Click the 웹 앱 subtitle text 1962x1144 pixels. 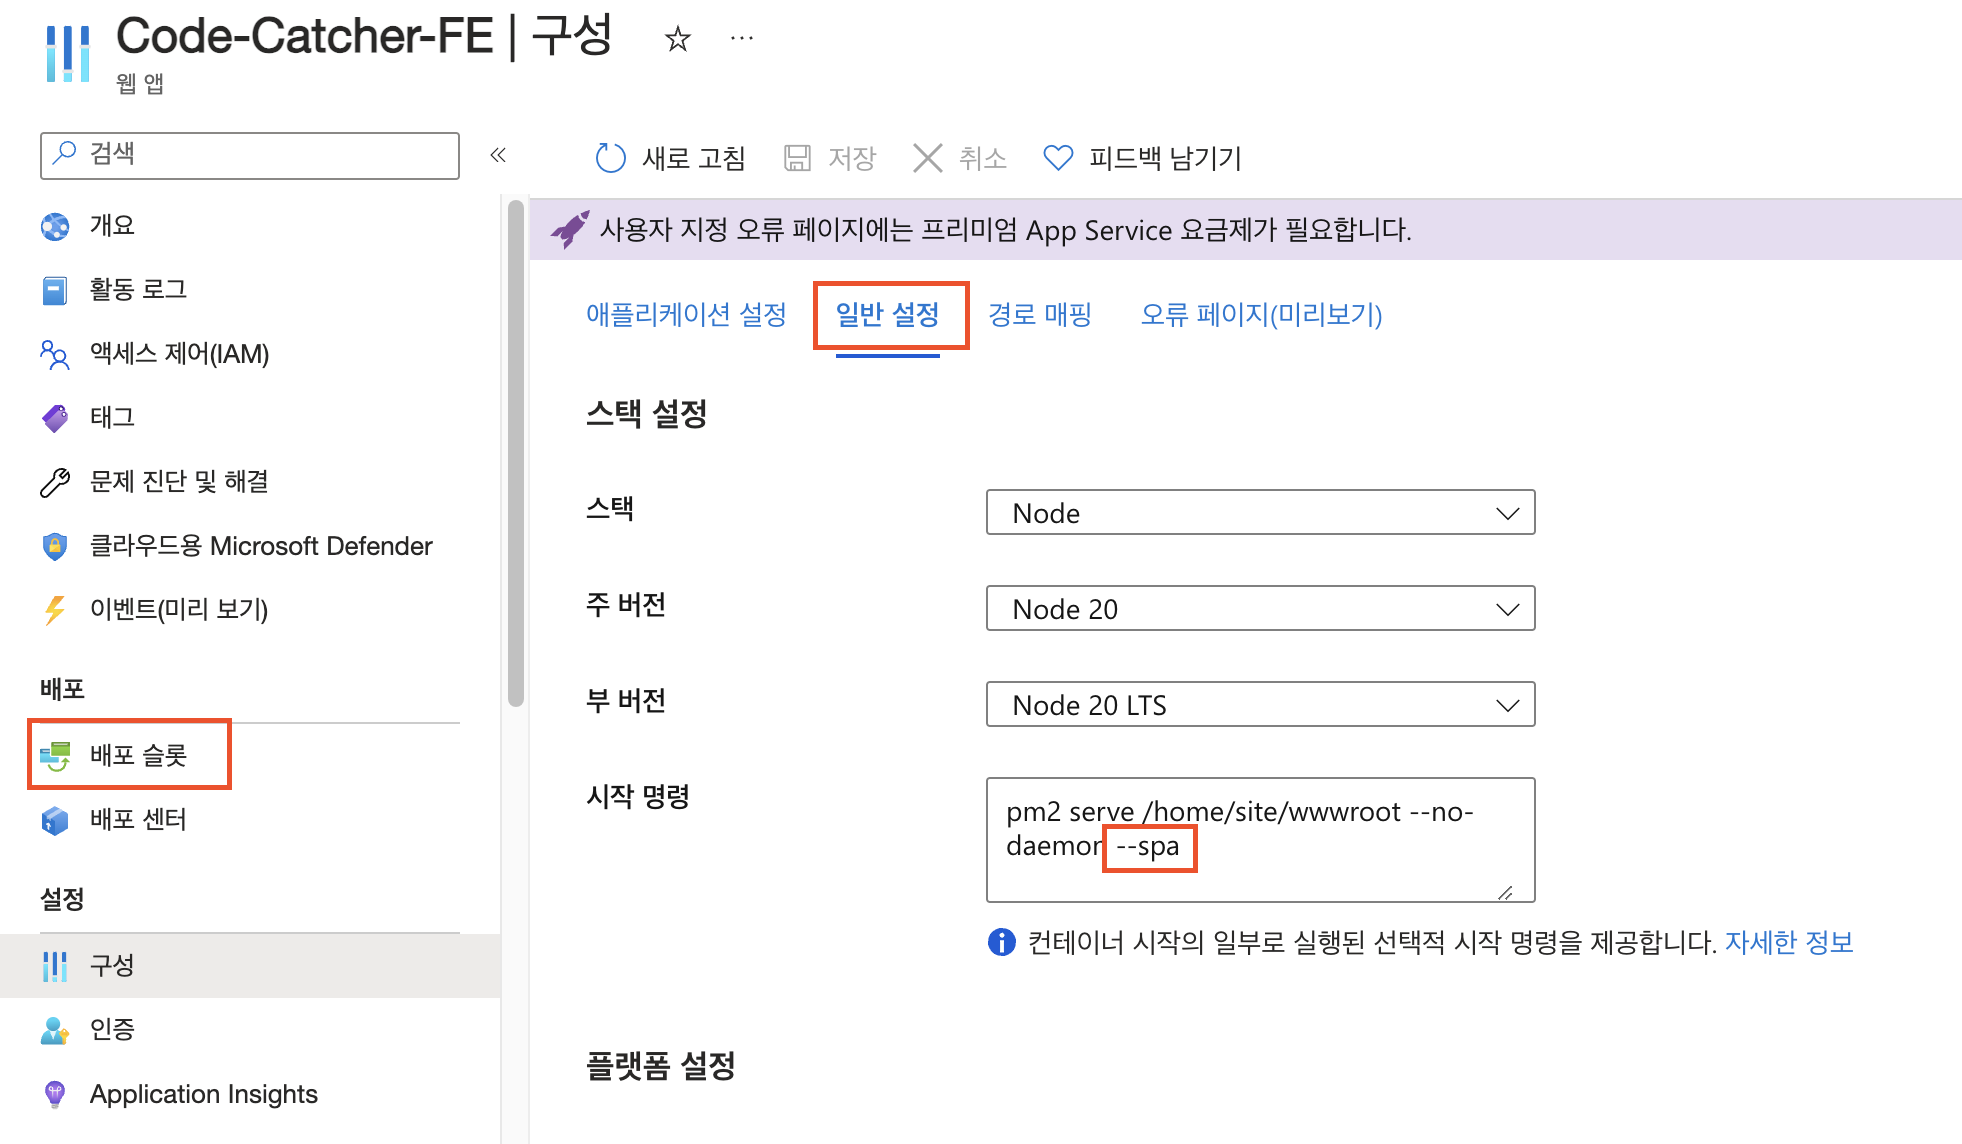click(140, 83)
